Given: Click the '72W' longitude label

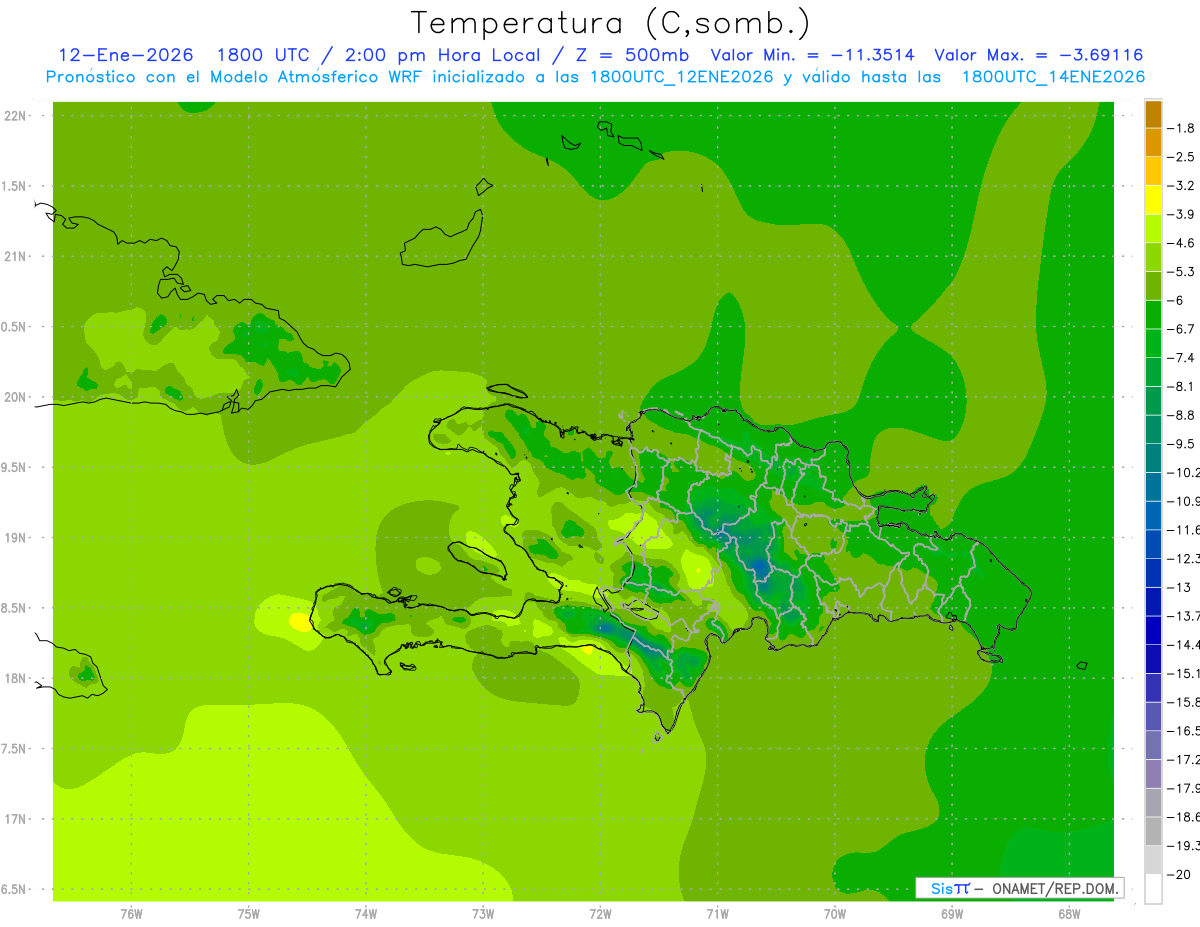Looking at the screenshot, I should pyautogui.click(x=600, y=913).
